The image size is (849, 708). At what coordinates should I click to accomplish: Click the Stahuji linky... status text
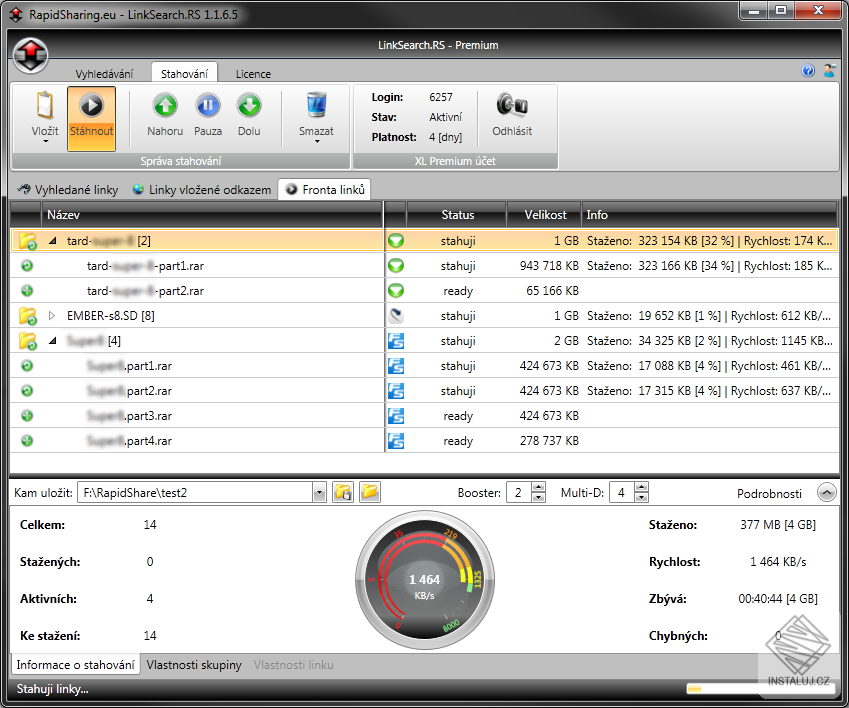click(x=53, y=689)
